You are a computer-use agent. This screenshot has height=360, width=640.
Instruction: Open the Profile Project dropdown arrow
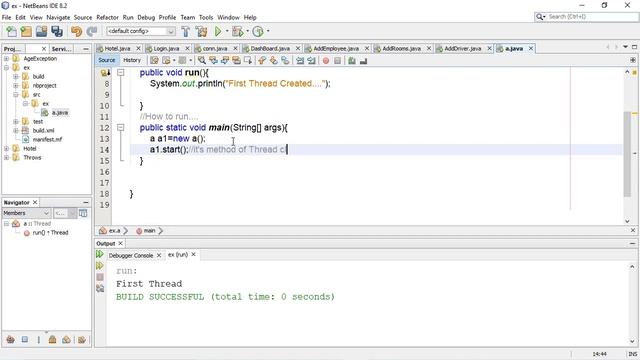[x=268, y=31]
